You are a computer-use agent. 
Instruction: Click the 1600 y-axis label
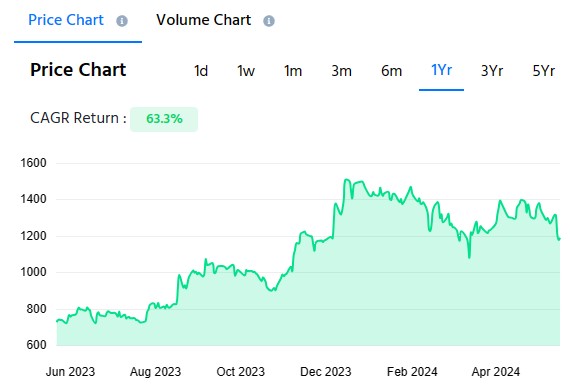pos(33,163)
